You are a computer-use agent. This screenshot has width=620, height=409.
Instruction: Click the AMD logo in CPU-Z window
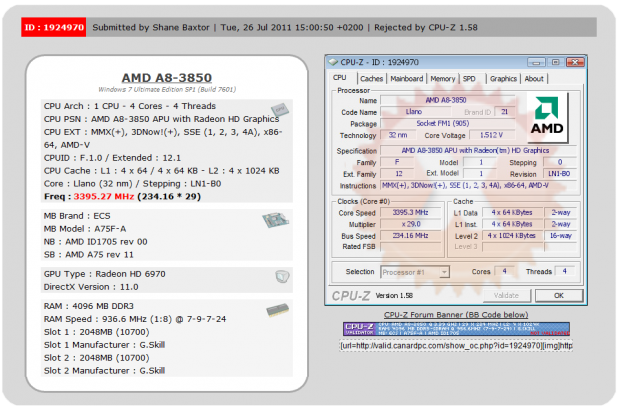point(547,117)
